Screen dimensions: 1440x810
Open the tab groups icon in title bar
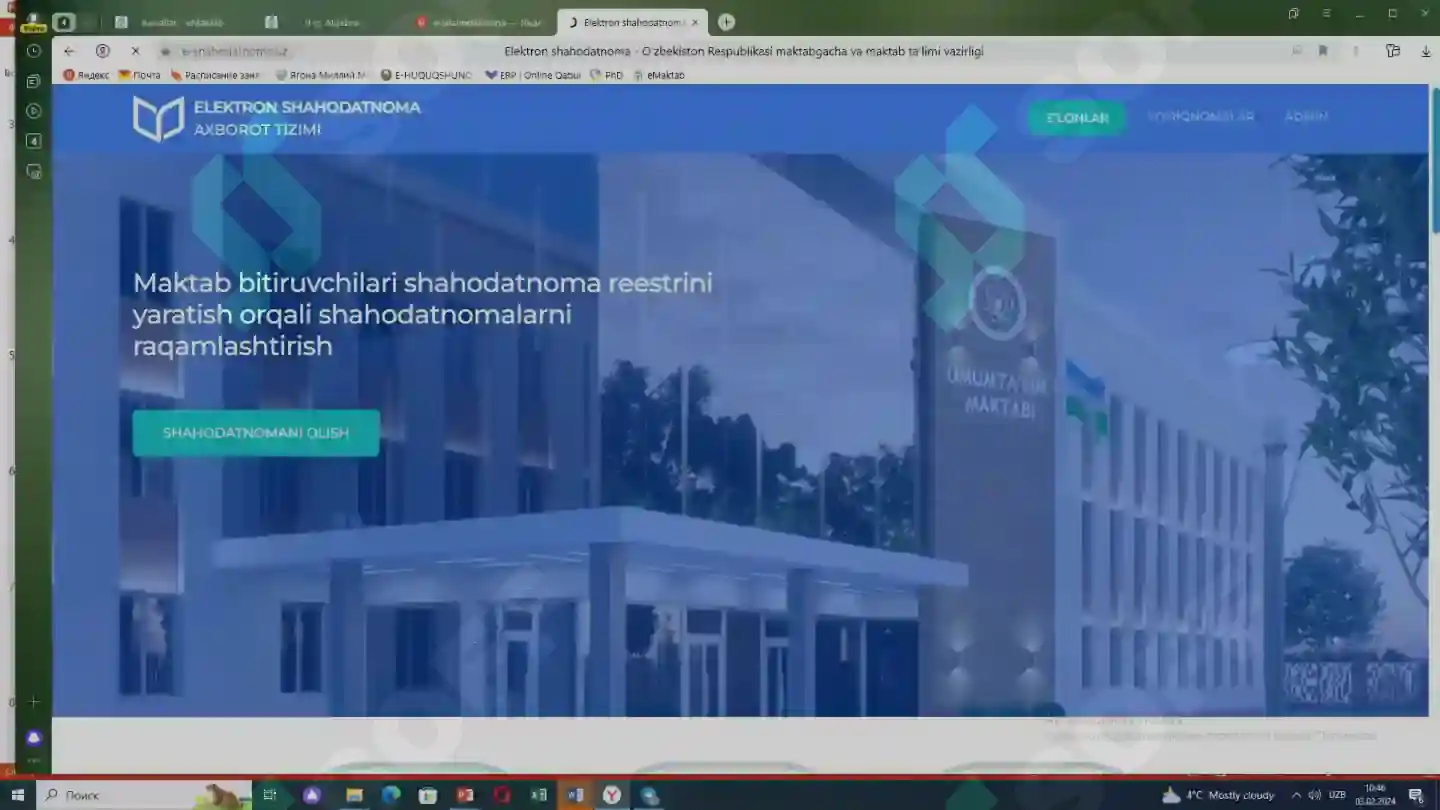tap(1293, 14)
